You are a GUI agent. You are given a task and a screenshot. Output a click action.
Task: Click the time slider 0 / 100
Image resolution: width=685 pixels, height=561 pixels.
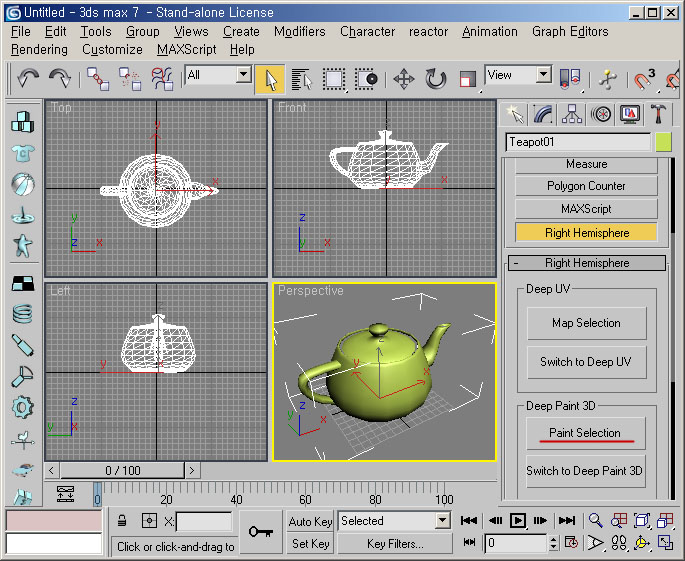pos(122,471)
